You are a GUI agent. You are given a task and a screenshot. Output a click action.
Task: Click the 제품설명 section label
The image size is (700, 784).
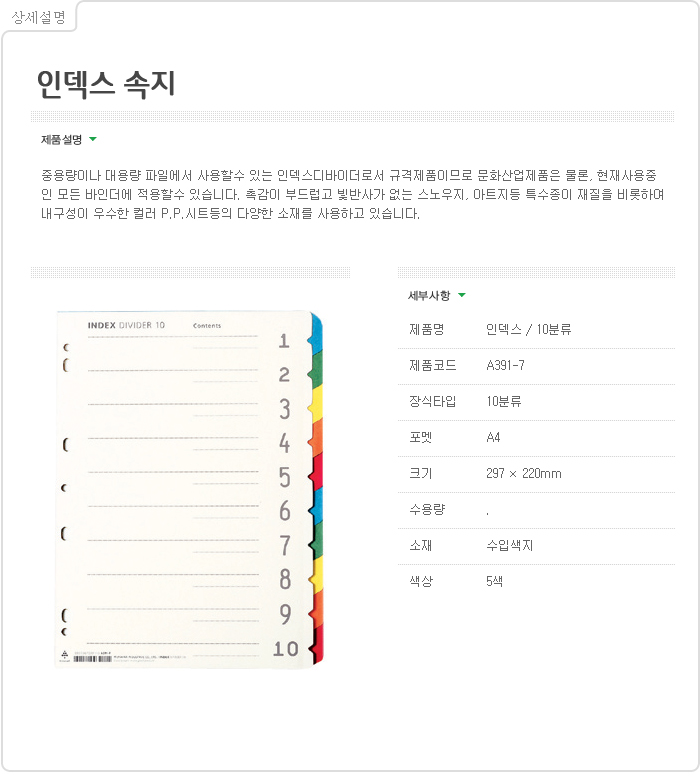point(61,139)
